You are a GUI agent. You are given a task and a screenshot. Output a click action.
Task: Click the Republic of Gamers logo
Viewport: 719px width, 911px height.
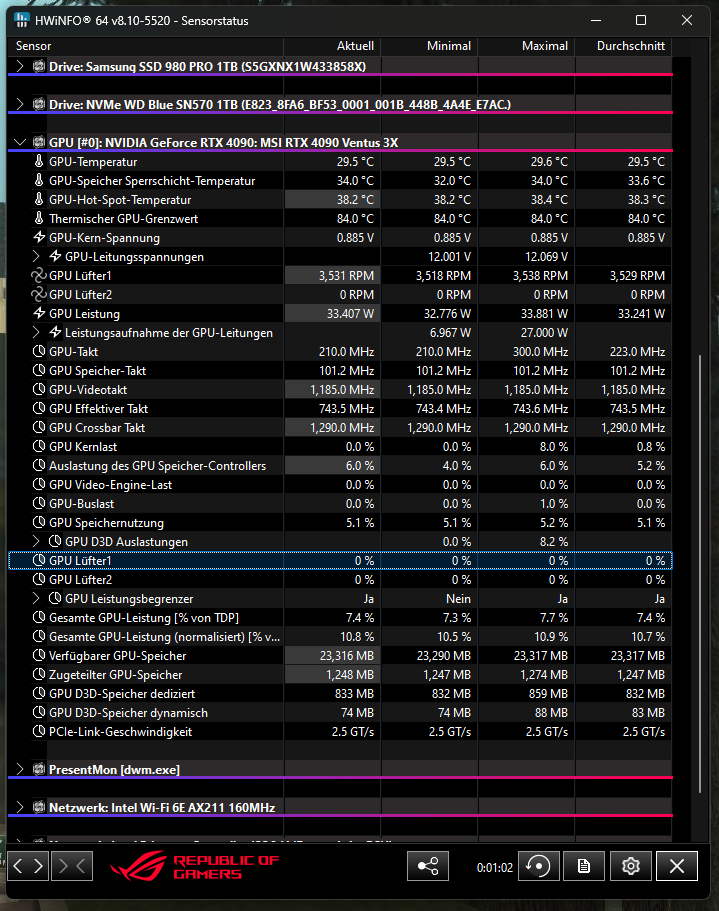click(195, 866)
